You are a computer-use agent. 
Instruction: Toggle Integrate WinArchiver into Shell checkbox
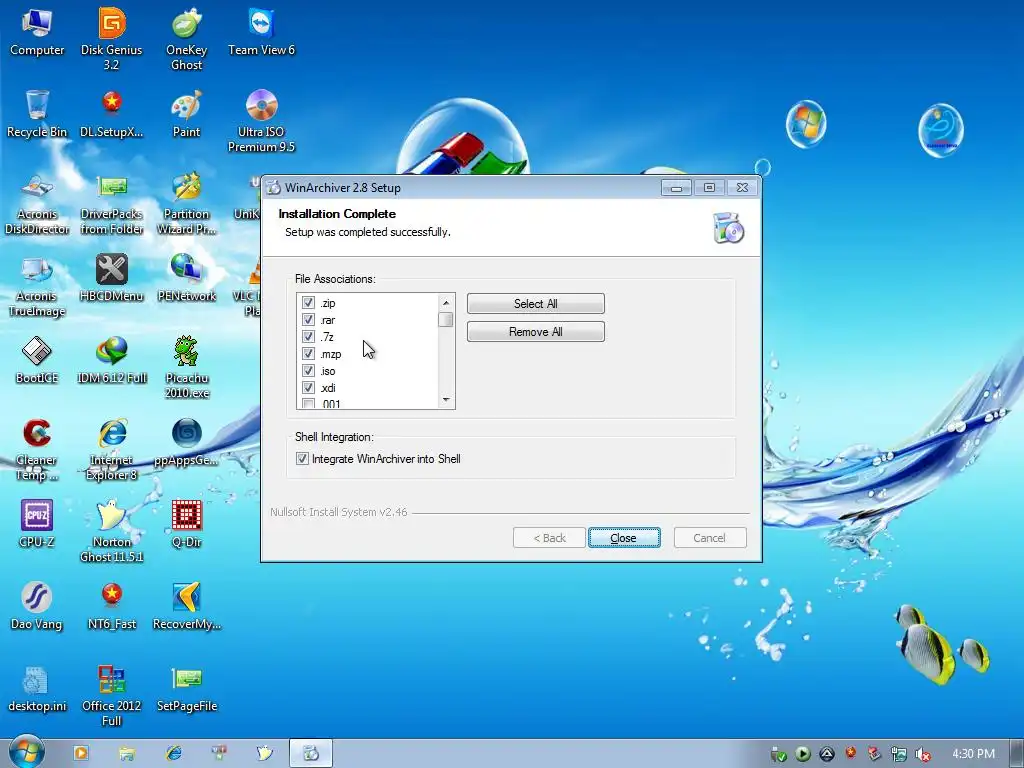coord(302,458)
